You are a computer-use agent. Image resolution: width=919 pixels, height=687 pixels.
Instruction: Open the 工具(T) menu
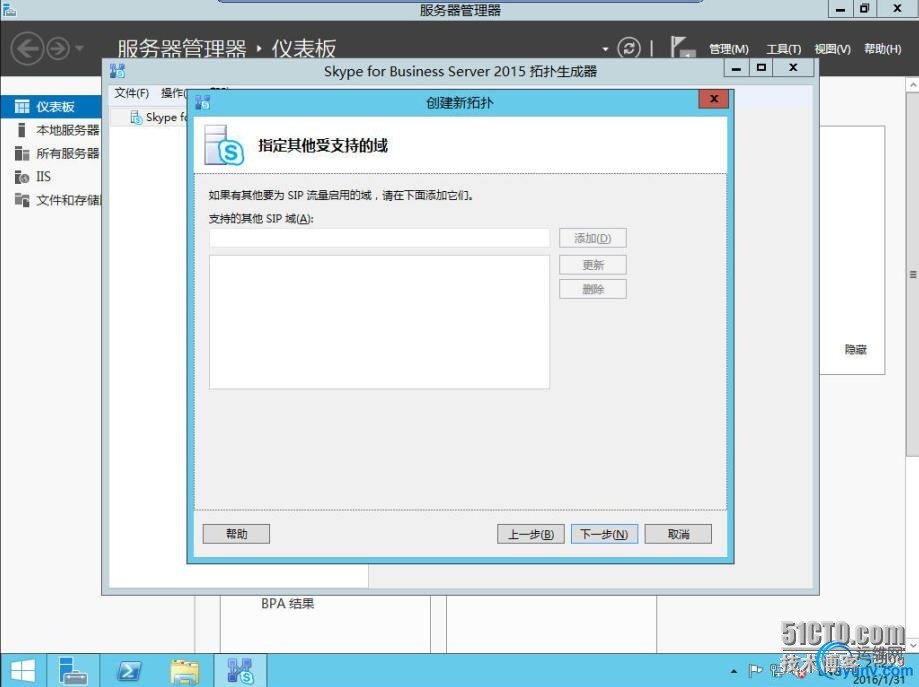(x=784, y=49)
